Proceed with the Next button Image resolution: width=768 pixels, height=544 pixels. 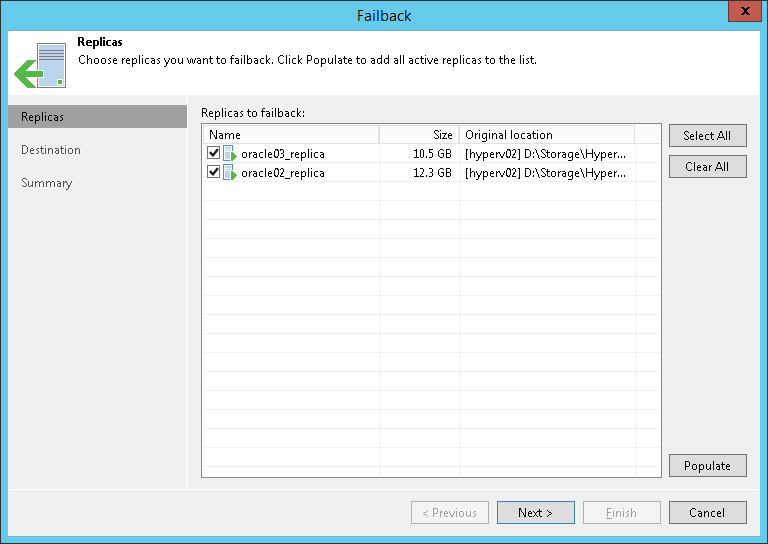click(535, 513)
